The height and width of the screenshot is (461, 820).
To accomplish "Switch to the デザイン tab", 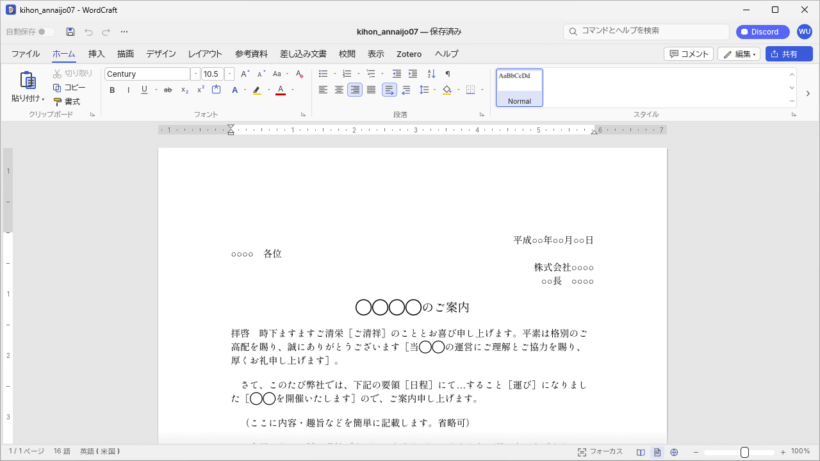I will click(x=161, y=54).
